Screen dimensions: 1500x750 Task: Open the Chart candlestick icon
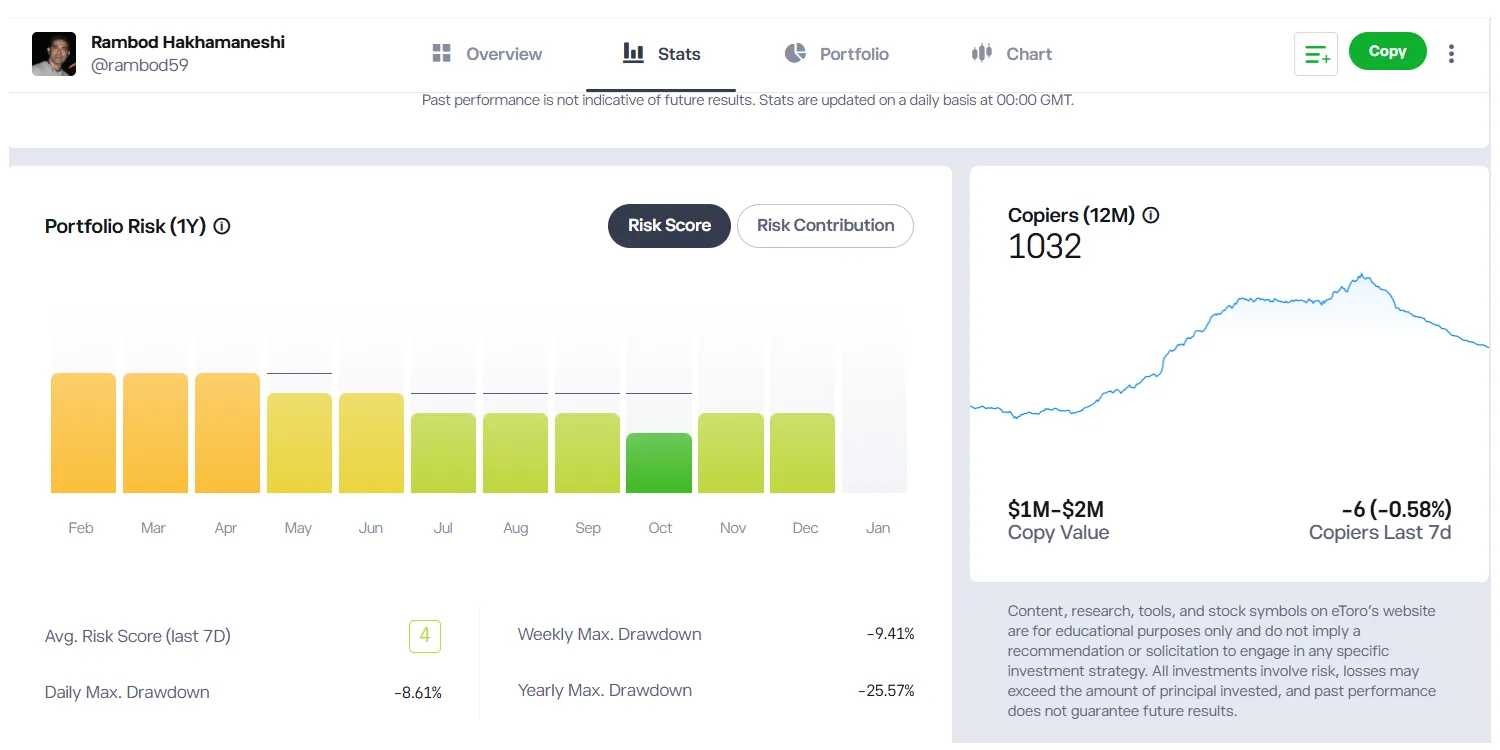click(981, 53)
